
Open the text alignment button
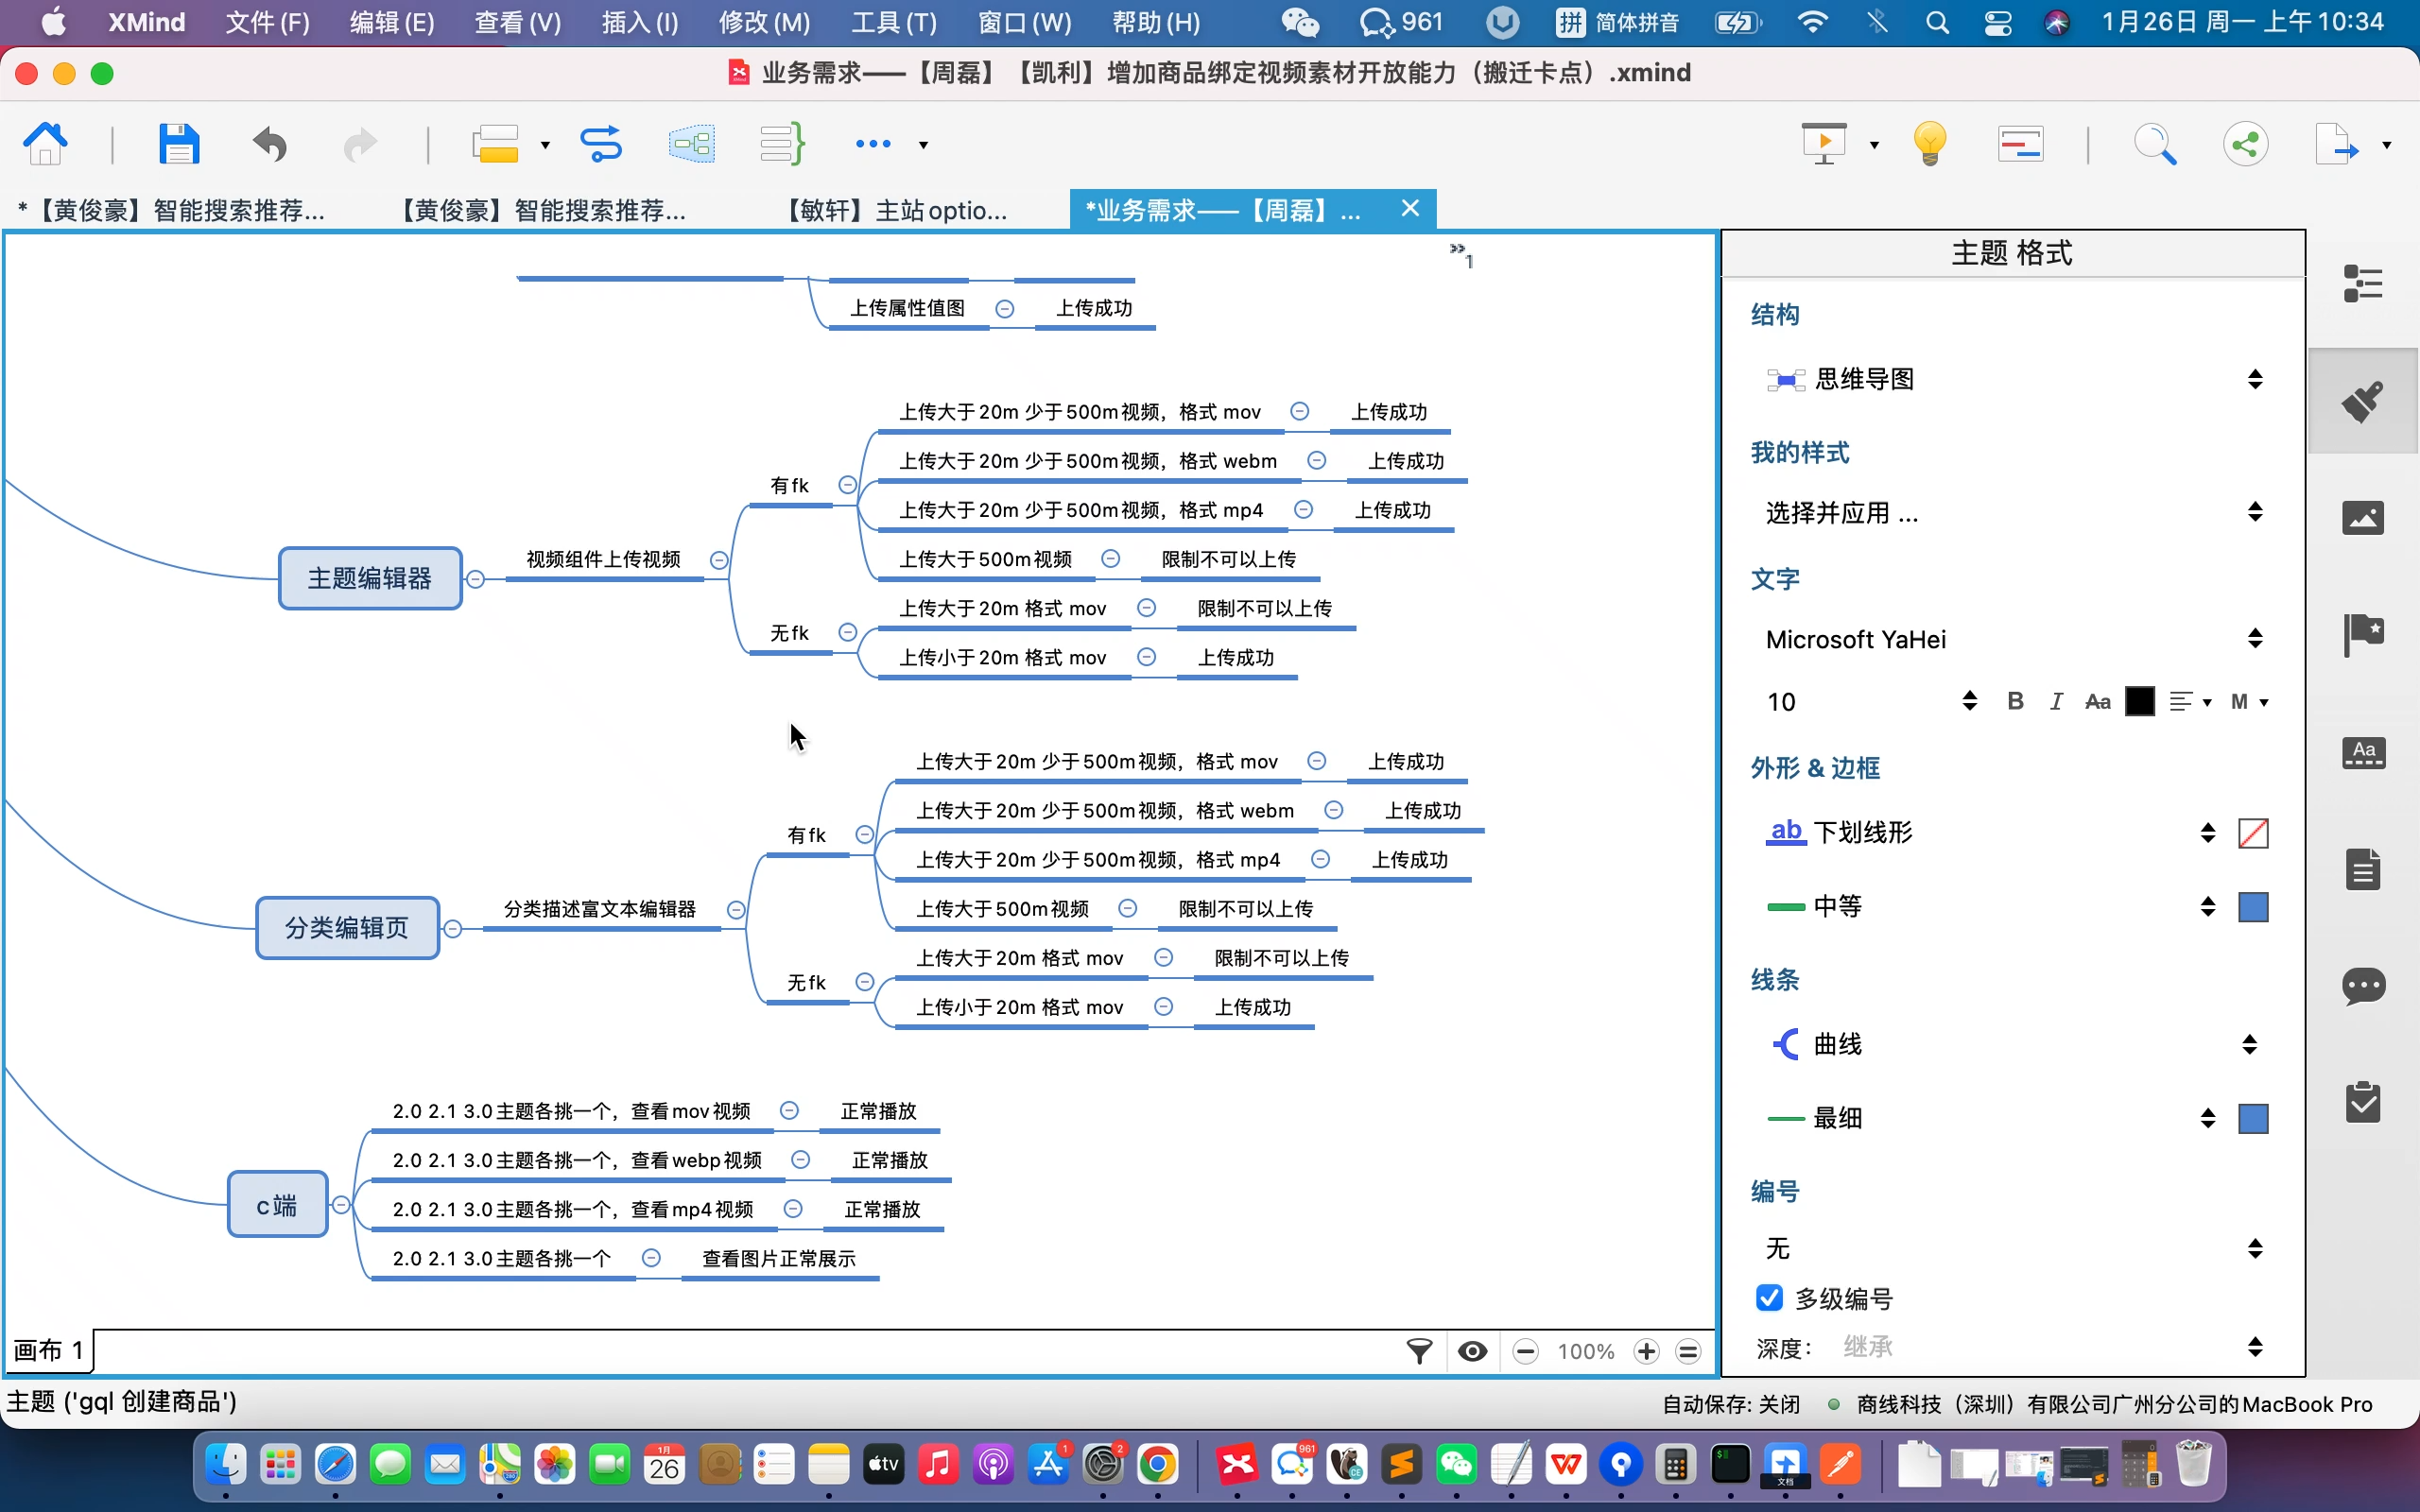(2189, 701)
